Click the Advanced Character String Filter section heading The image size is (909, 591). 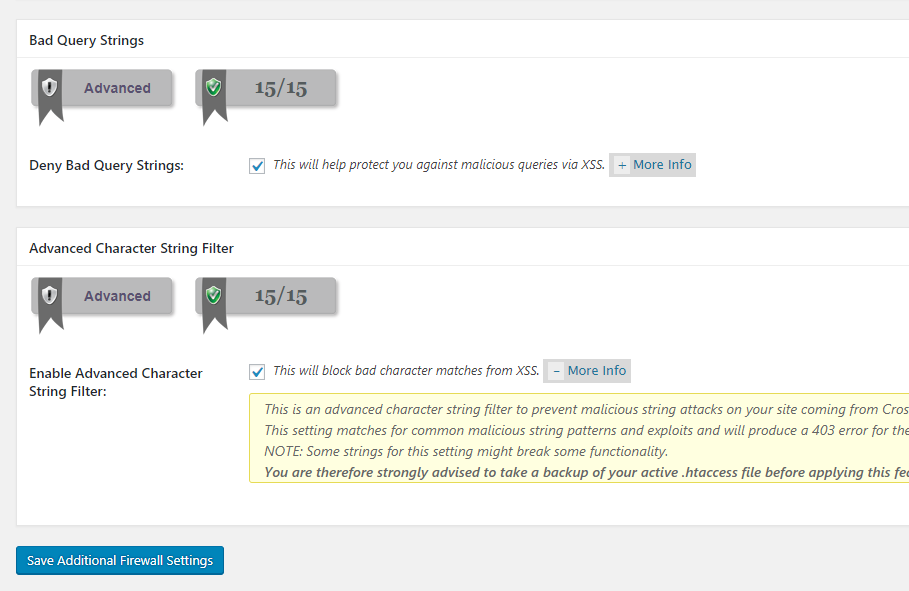(132, 248)
